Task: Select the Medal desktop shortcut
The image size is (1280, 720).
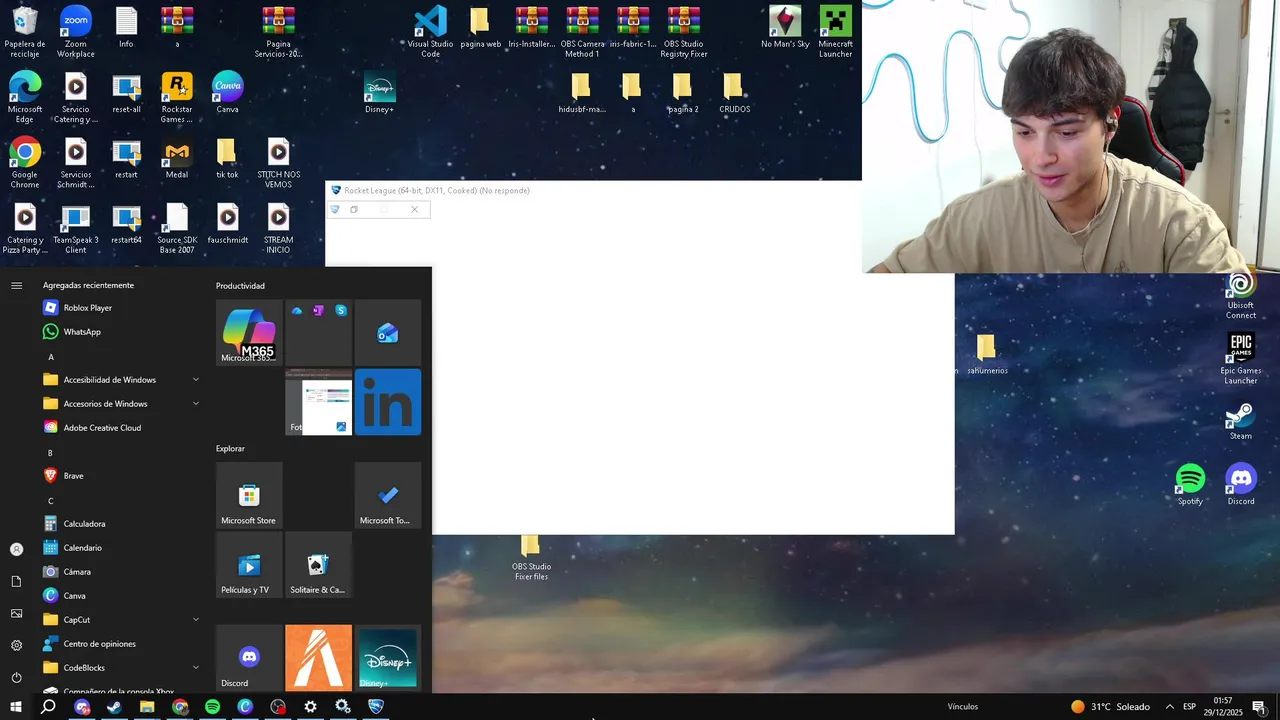Action: click(177, 159)
